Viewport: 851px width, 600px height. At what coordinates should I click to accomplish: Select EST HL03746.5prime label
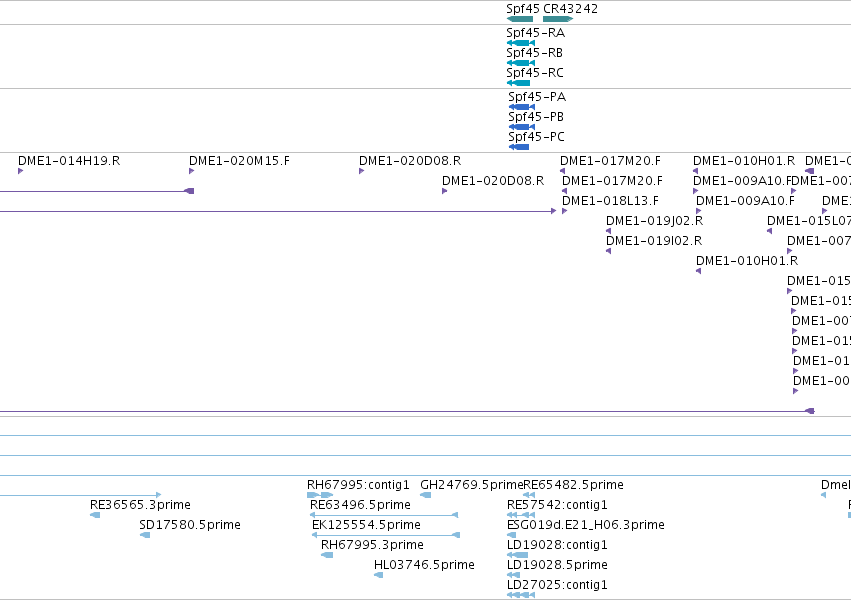pyautogui.click(x=424, y=565)
